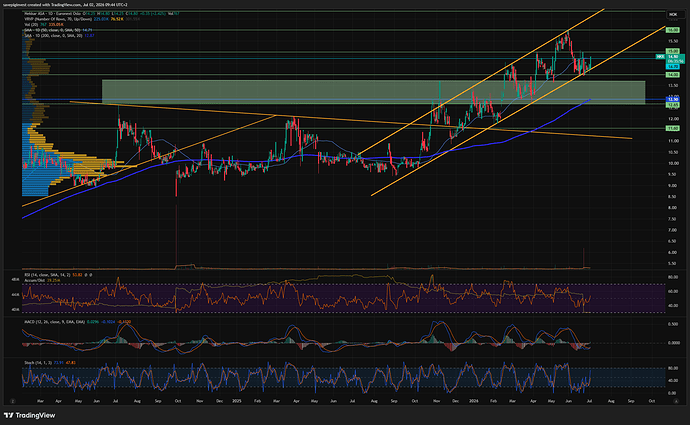Select the SMA 50 legend entry

pos(58,30)
